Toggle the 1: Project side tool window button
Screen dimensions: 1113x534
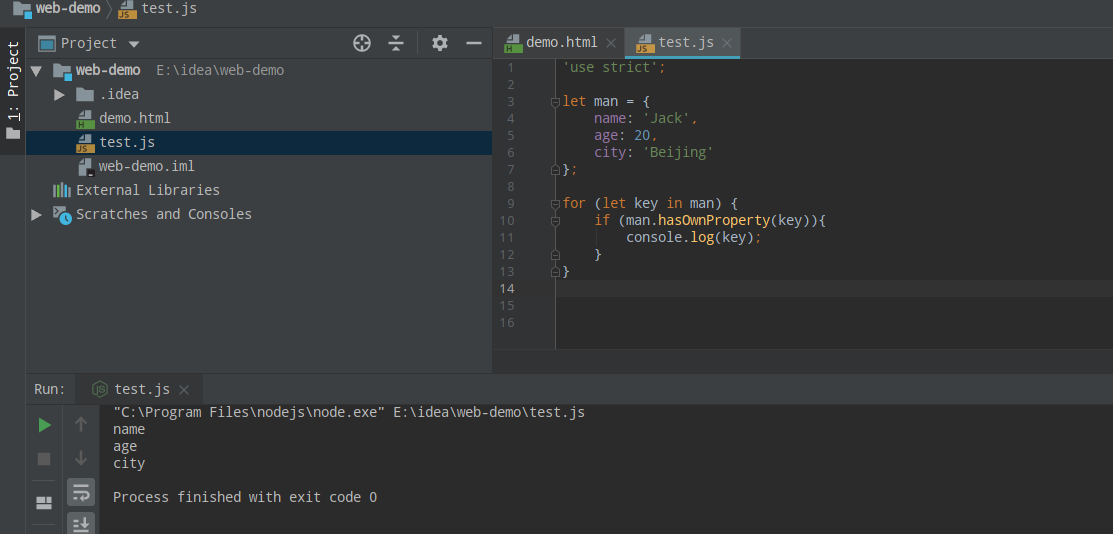click(13, 89)
